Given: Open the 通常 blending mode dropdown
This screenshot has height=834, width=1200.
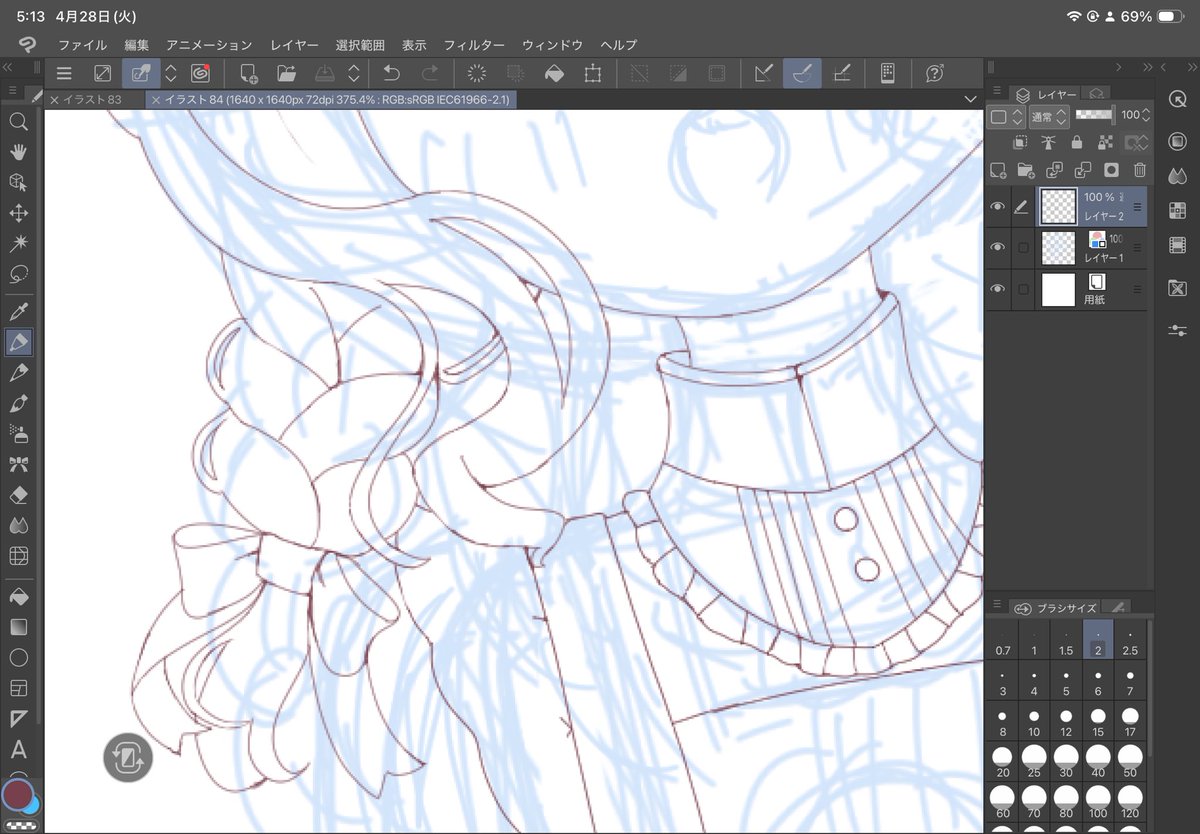Looking at the screenshot, I should [1049, 116].
